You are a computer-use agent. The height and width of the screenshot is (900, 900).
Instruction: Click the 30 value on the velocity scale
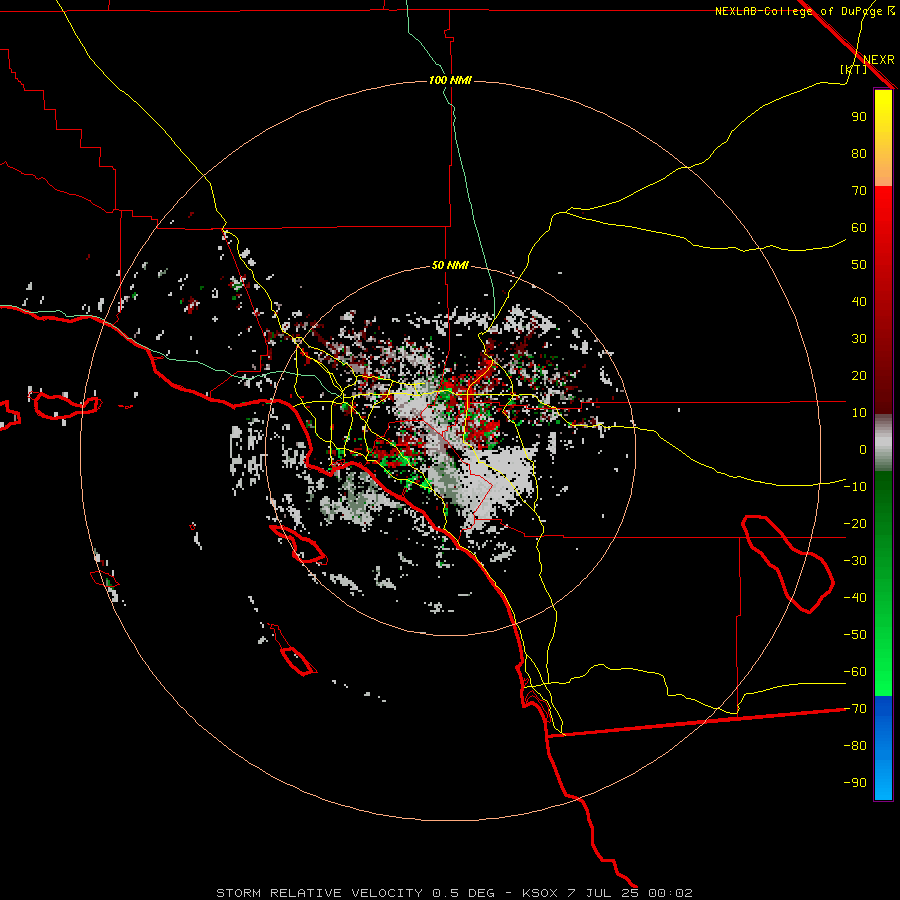point(859,339)
